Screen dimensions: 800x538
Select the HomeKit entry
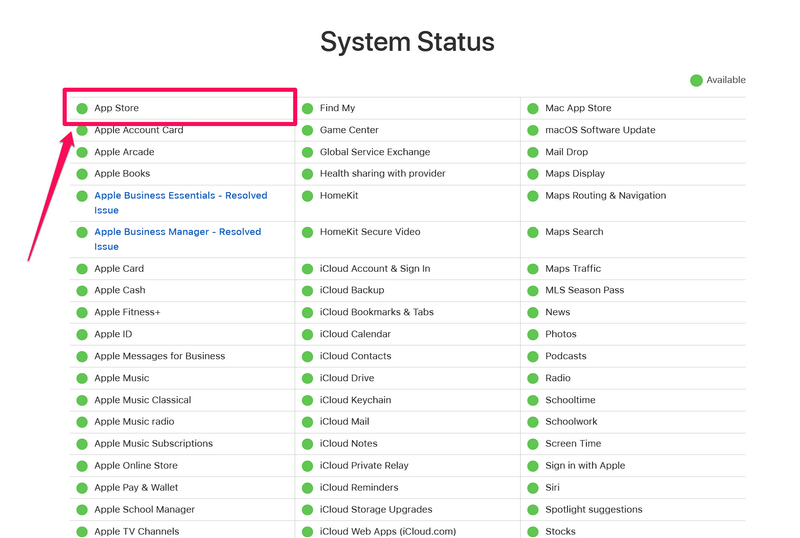pyautogui.click(x=339, y=195)
